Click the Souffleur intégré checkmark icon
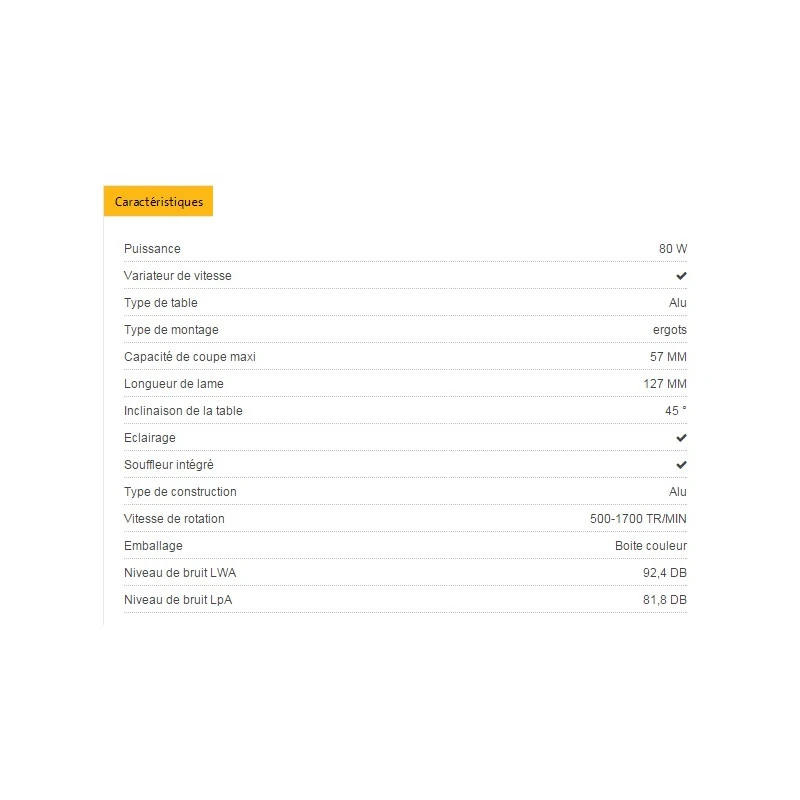The image size is (800, 800). pyautogui.click(x=681, y=465)
